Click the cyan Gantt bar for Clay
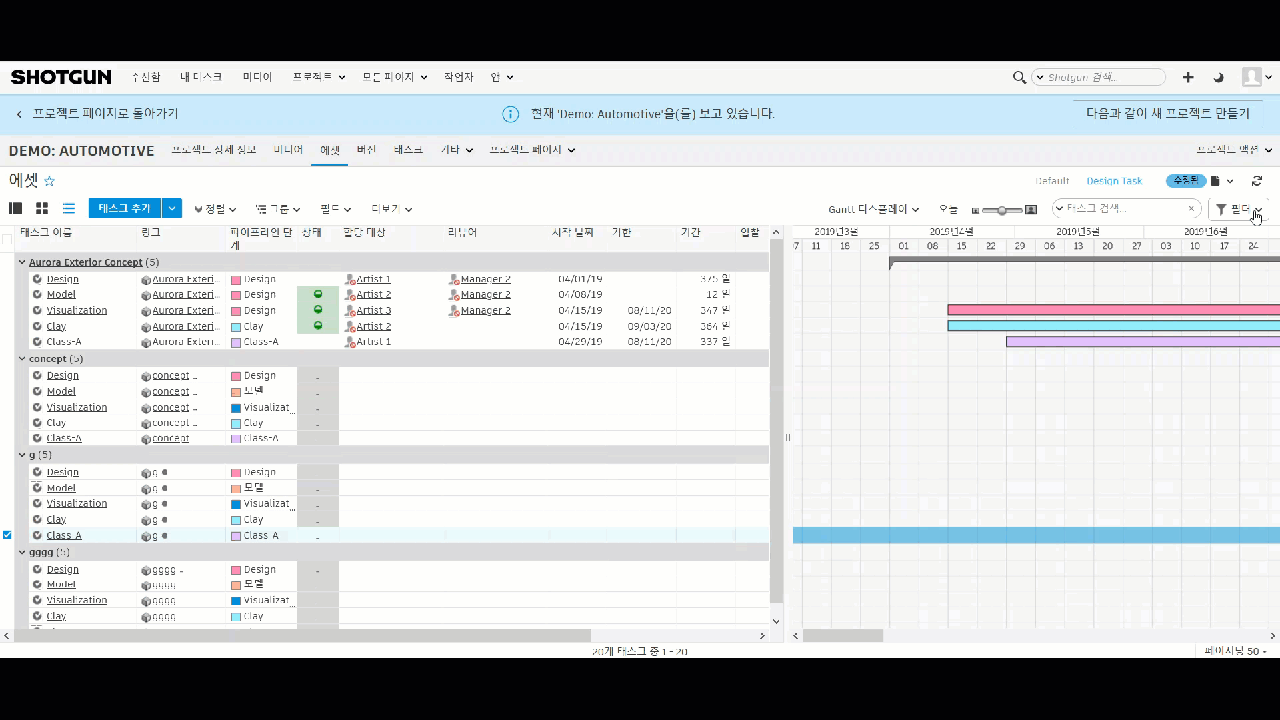The image size is (1280, 720). tap(1113, 325)
